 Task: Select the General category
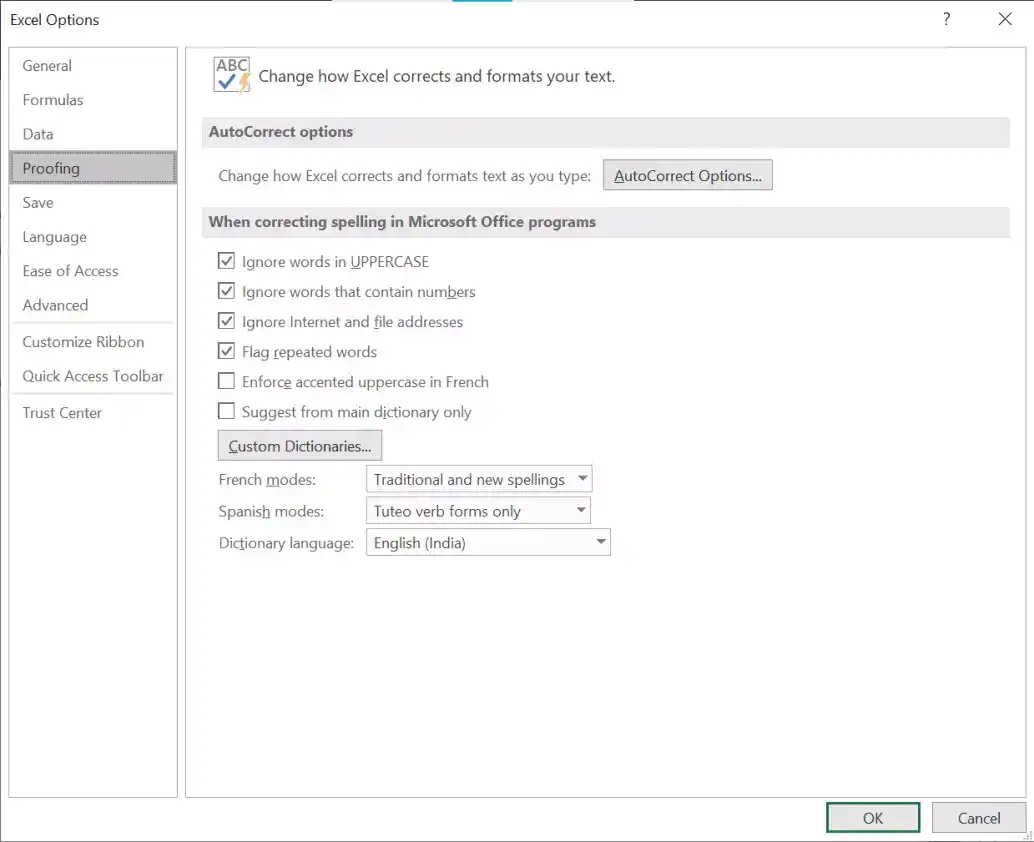coord(93,66)
